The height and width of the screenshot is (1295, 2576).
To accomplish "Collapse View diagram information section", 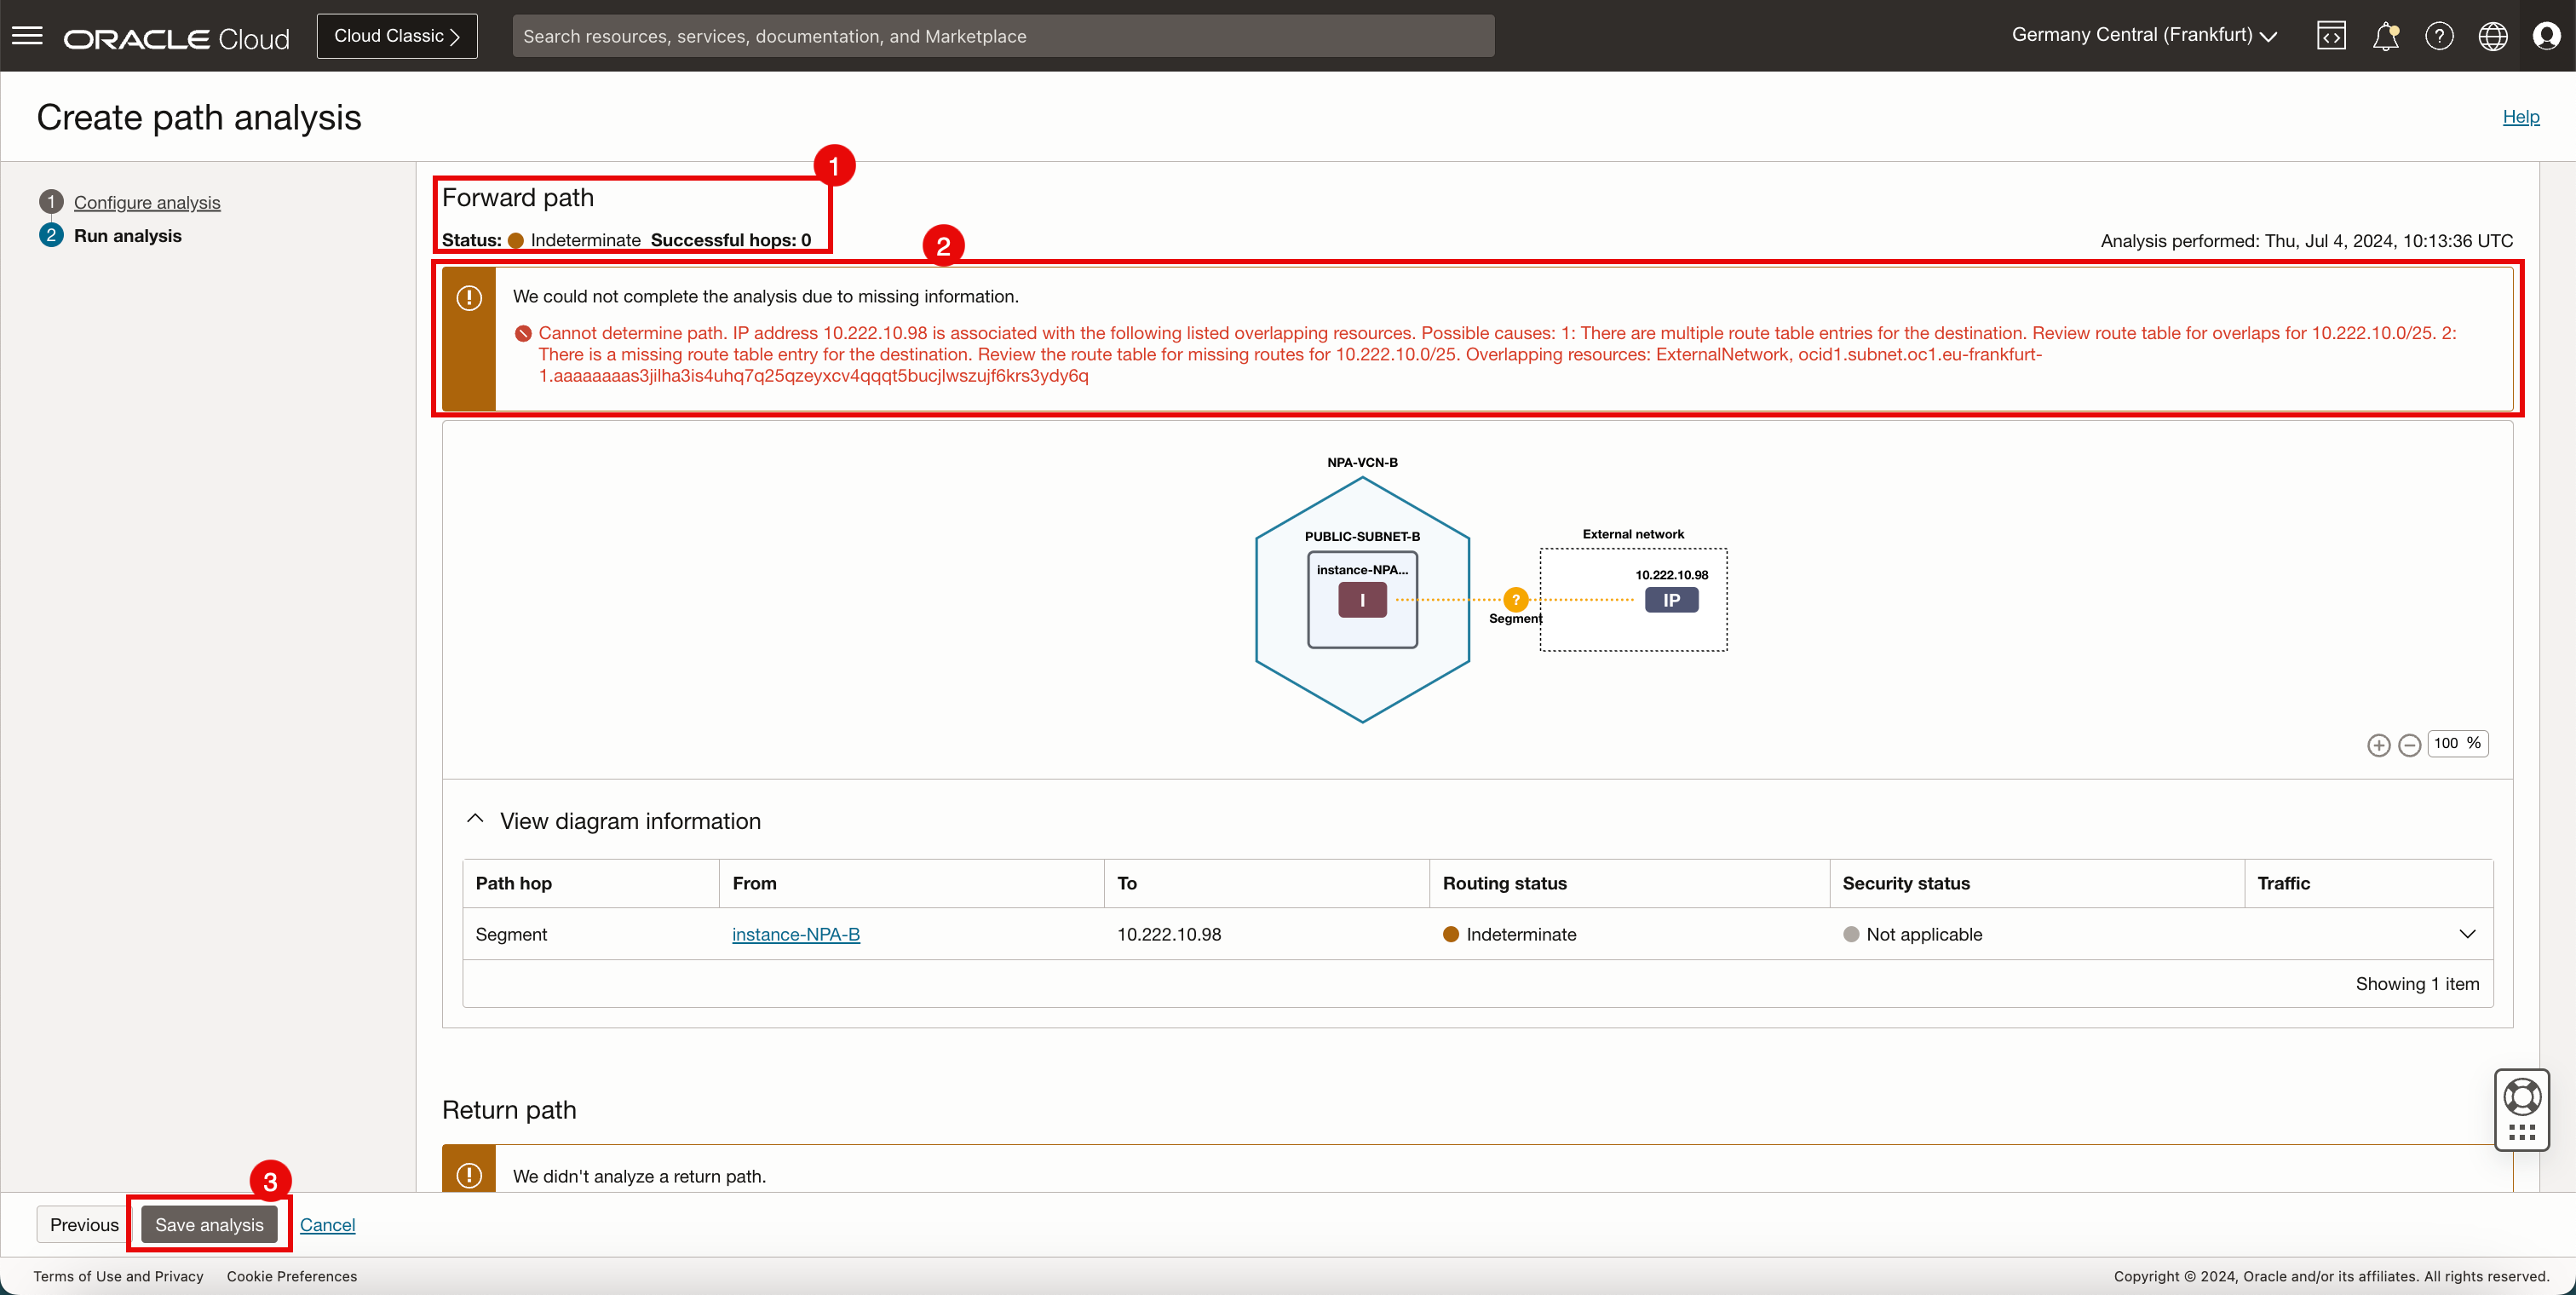I will pyautogui.click(x=475, y=819).
